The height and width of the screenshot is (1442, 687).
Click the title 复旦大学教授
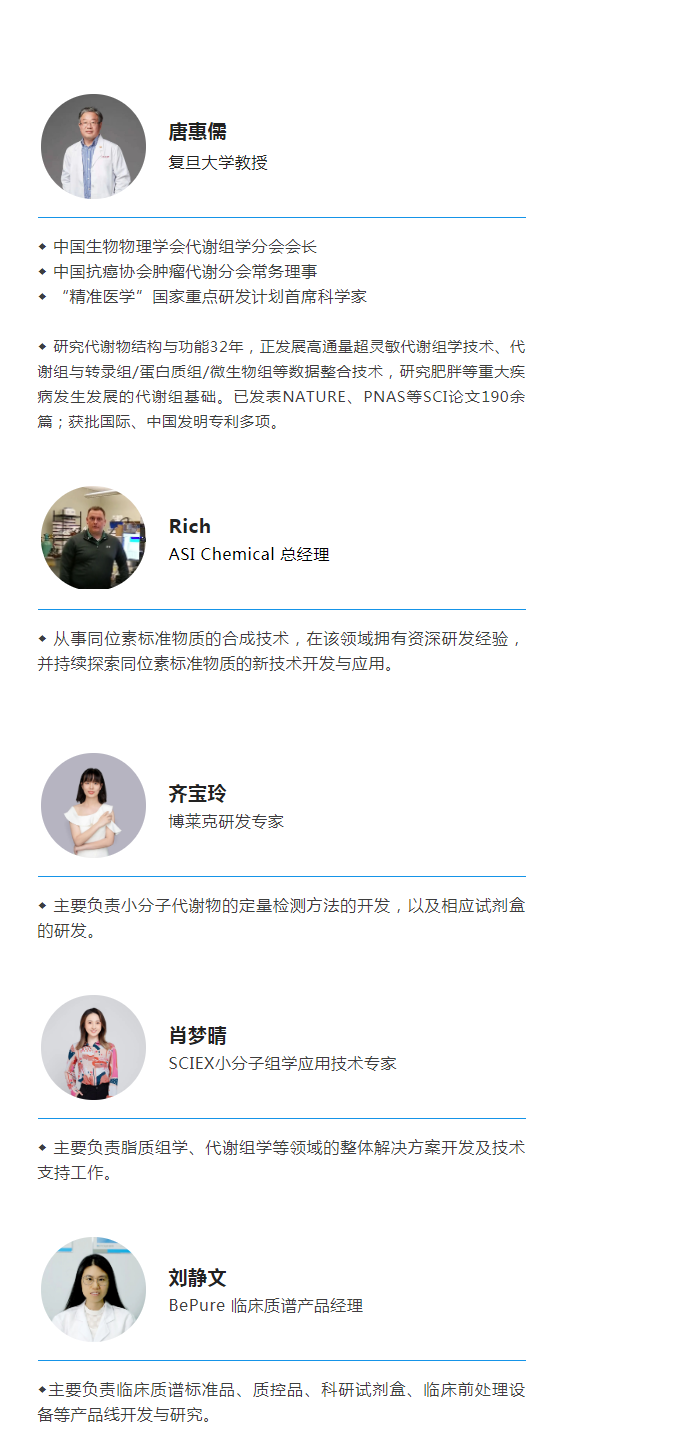(x=218, y=162)
